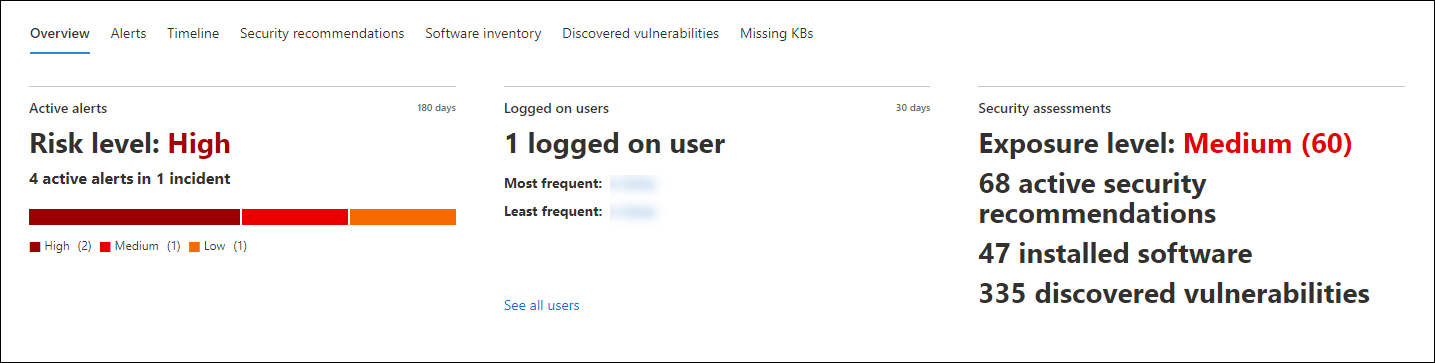This screenshot has height=363, width=1435.
Task: Open 4 active alerts in 1 incident
Action: [x=129, y=179]
